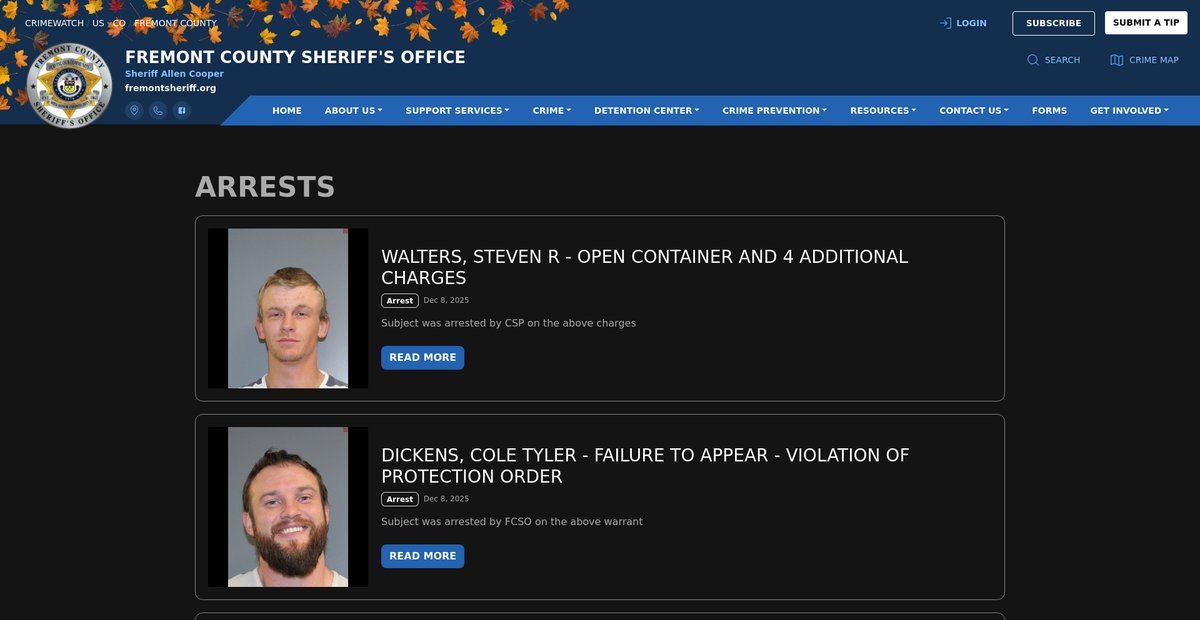1200x620 pixels.
Task: Expand the Detention Center dropdown
Action: click(x=646, y=110)
